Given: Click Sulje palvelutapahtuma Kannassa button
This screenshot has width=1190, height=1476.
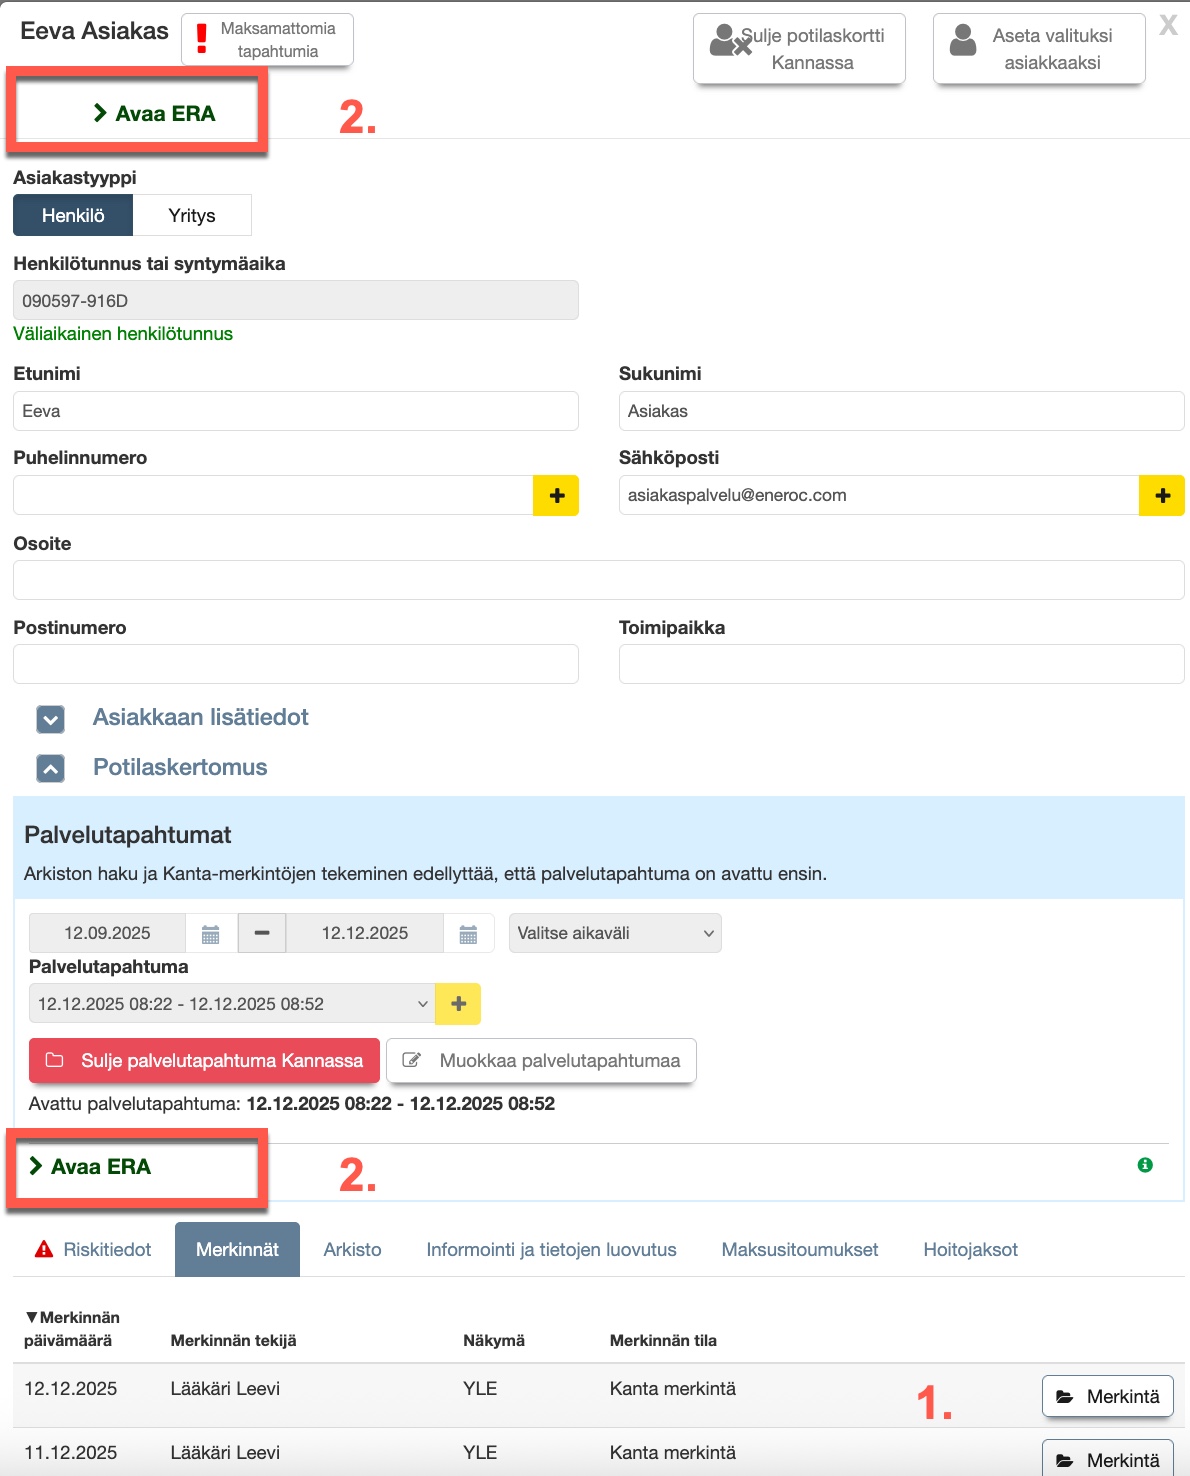Looking at the screenshot, I should tap(205, 1061).
